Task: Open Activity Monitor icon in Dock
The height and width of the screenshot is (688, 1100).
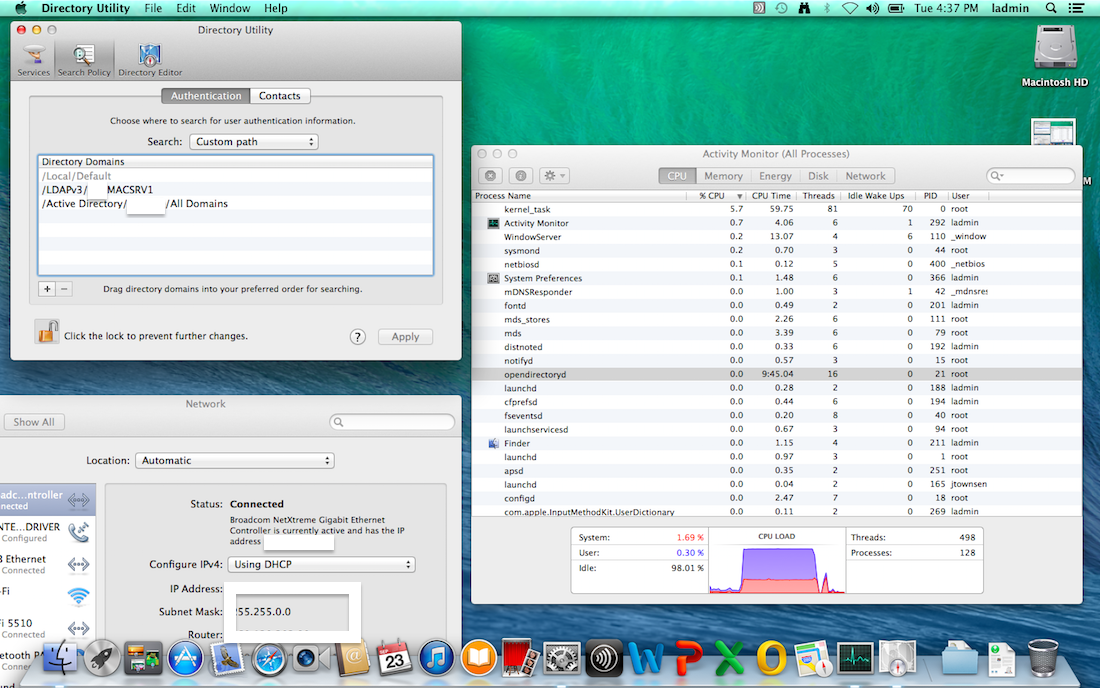Action: 855,658
